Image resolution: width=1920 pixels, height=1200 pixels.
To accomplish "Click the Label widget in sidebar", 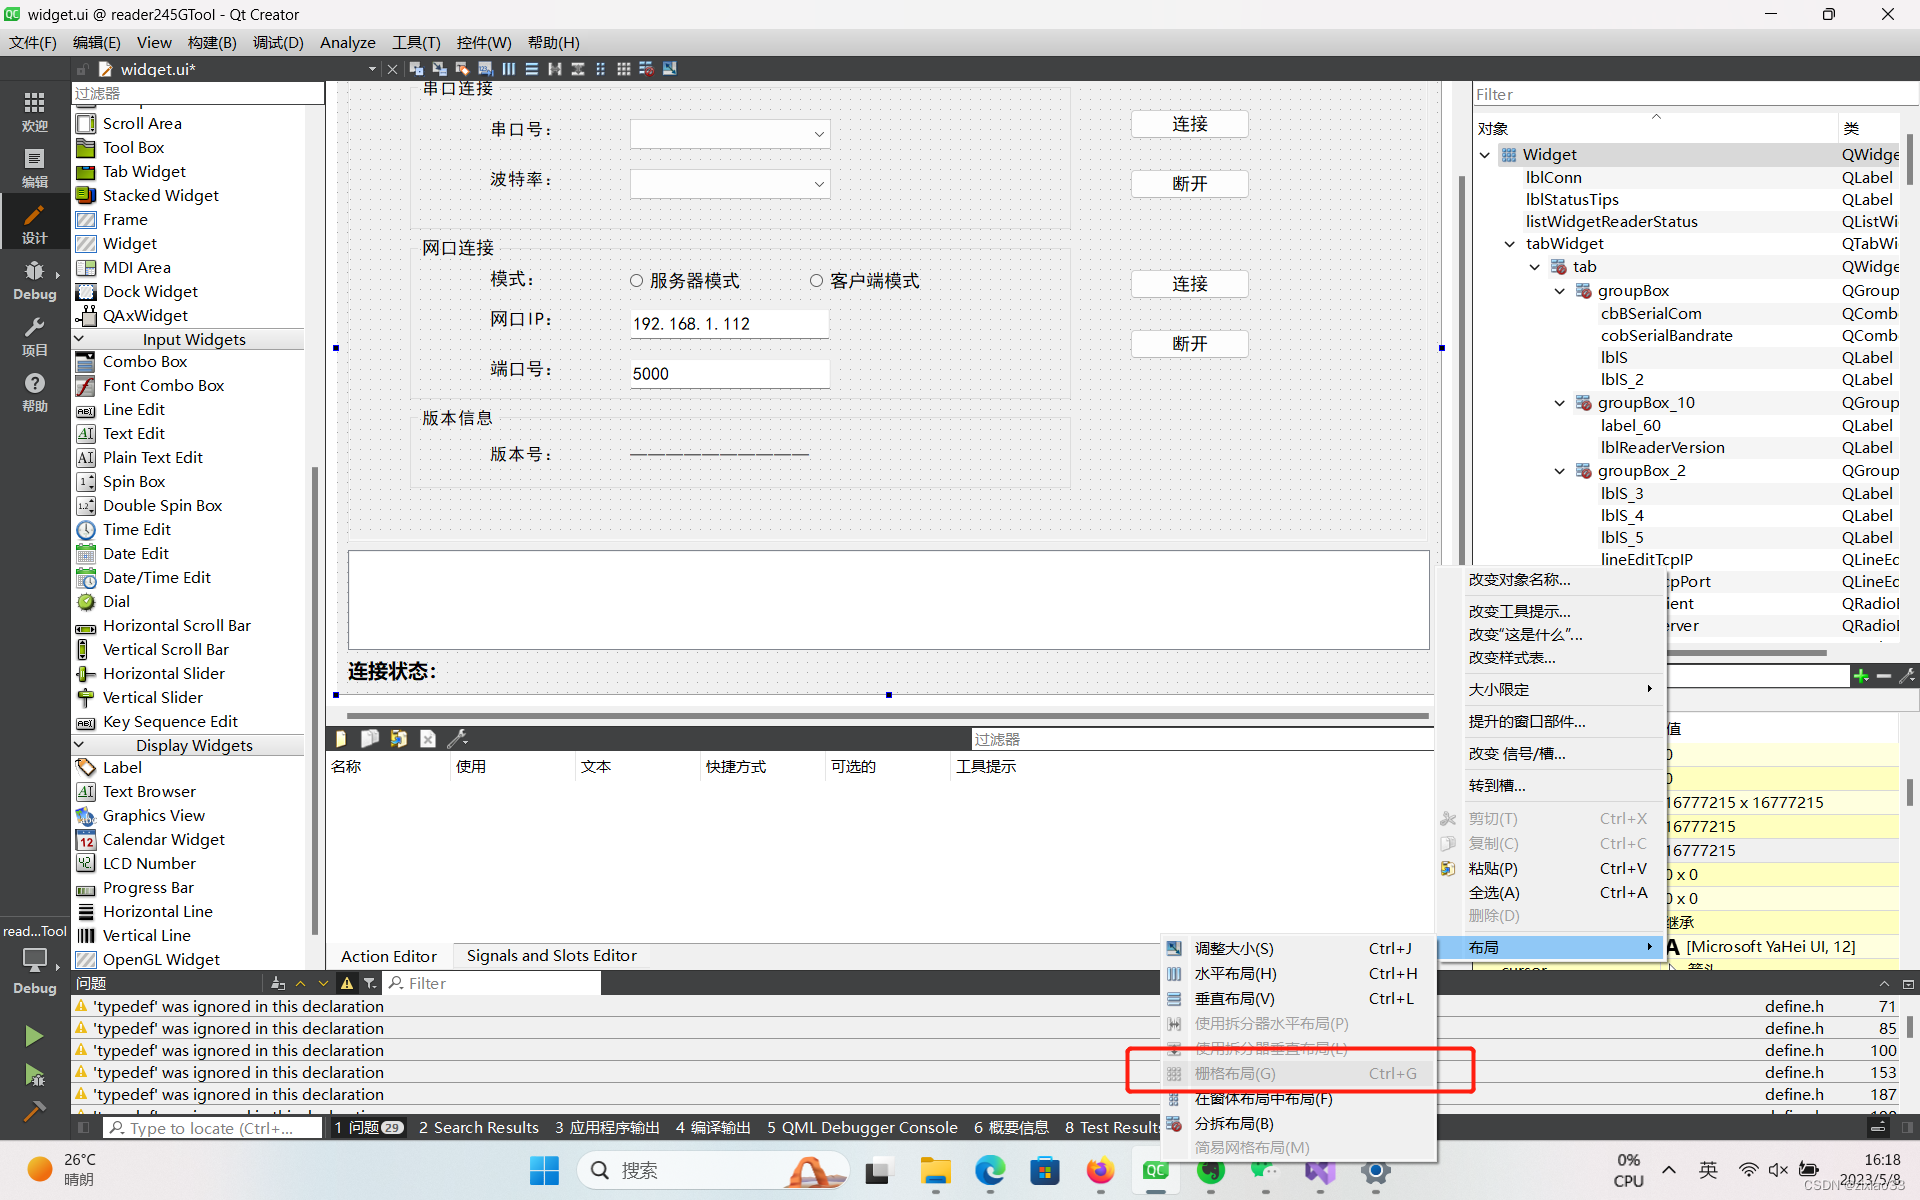I will 122,767.
